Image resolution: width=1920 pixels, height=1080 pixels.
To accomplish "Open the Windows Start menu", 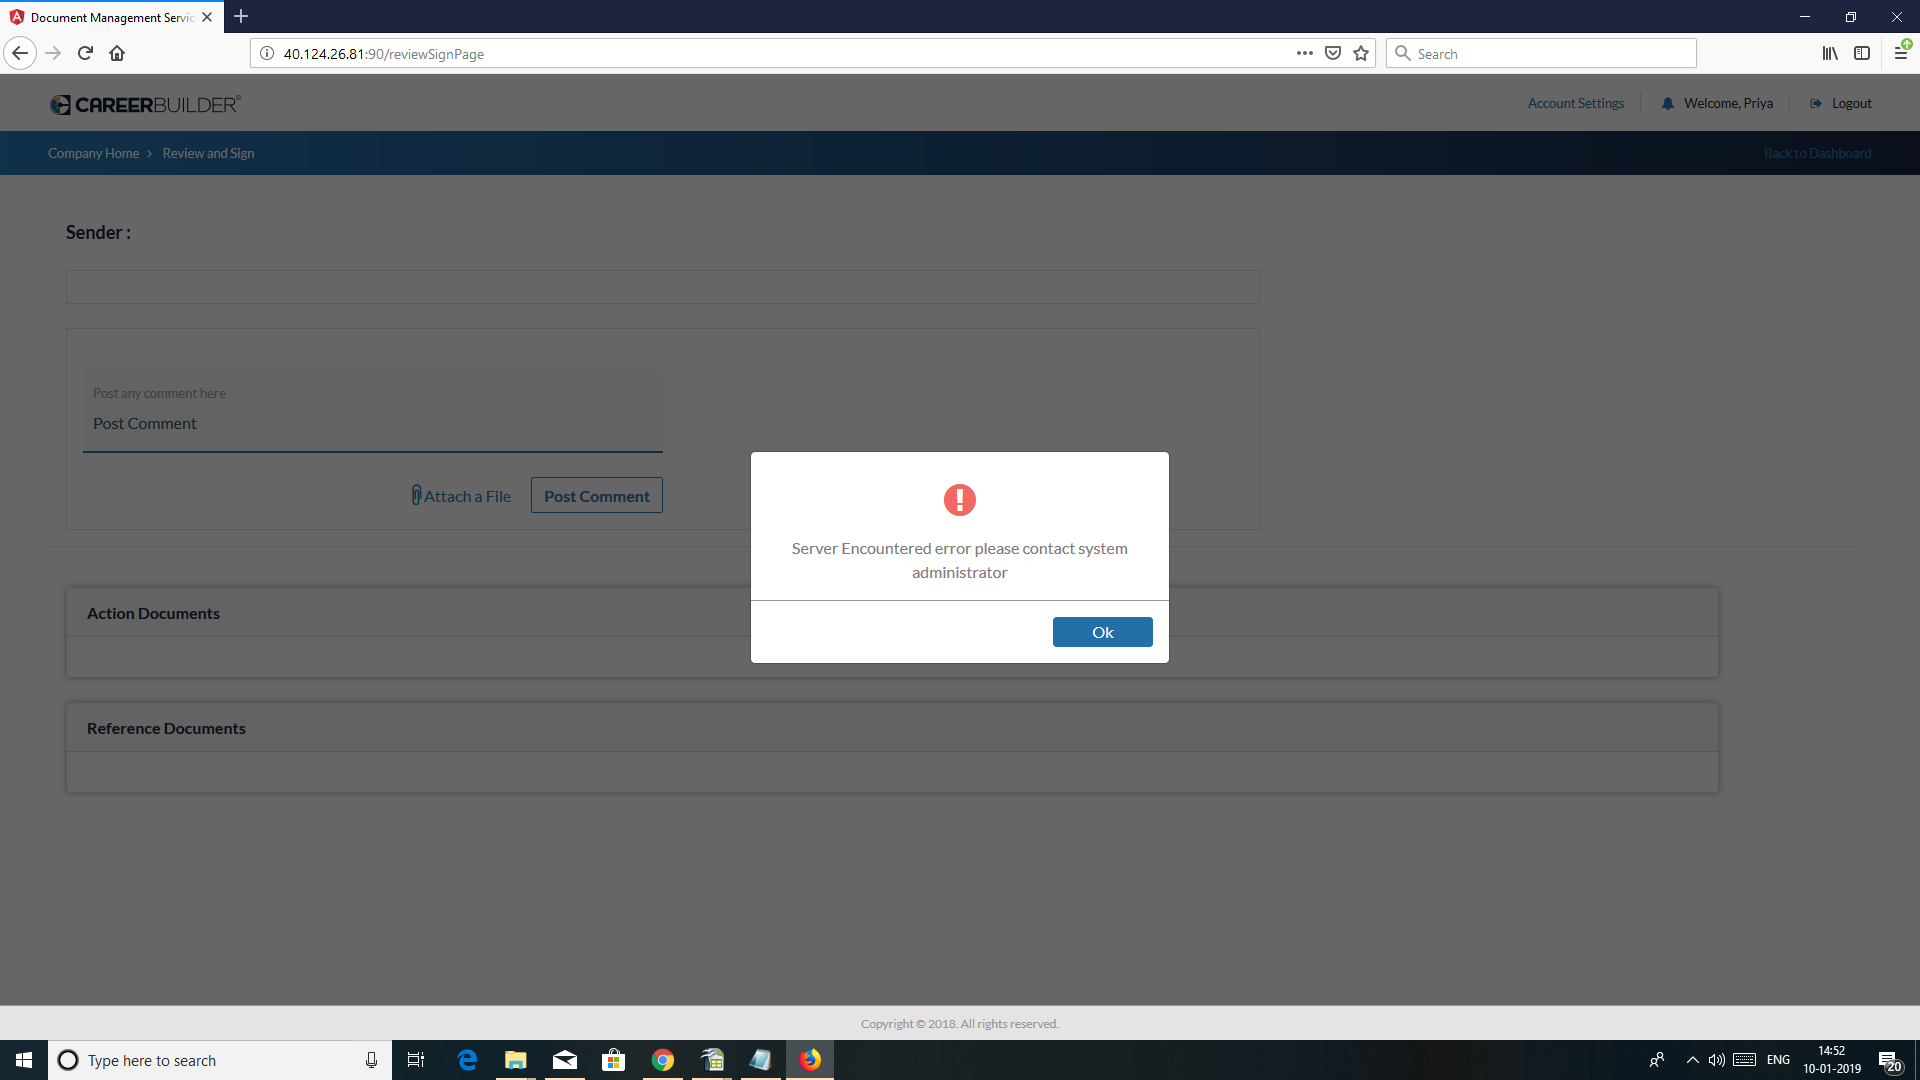I will tap(22, 1059).
